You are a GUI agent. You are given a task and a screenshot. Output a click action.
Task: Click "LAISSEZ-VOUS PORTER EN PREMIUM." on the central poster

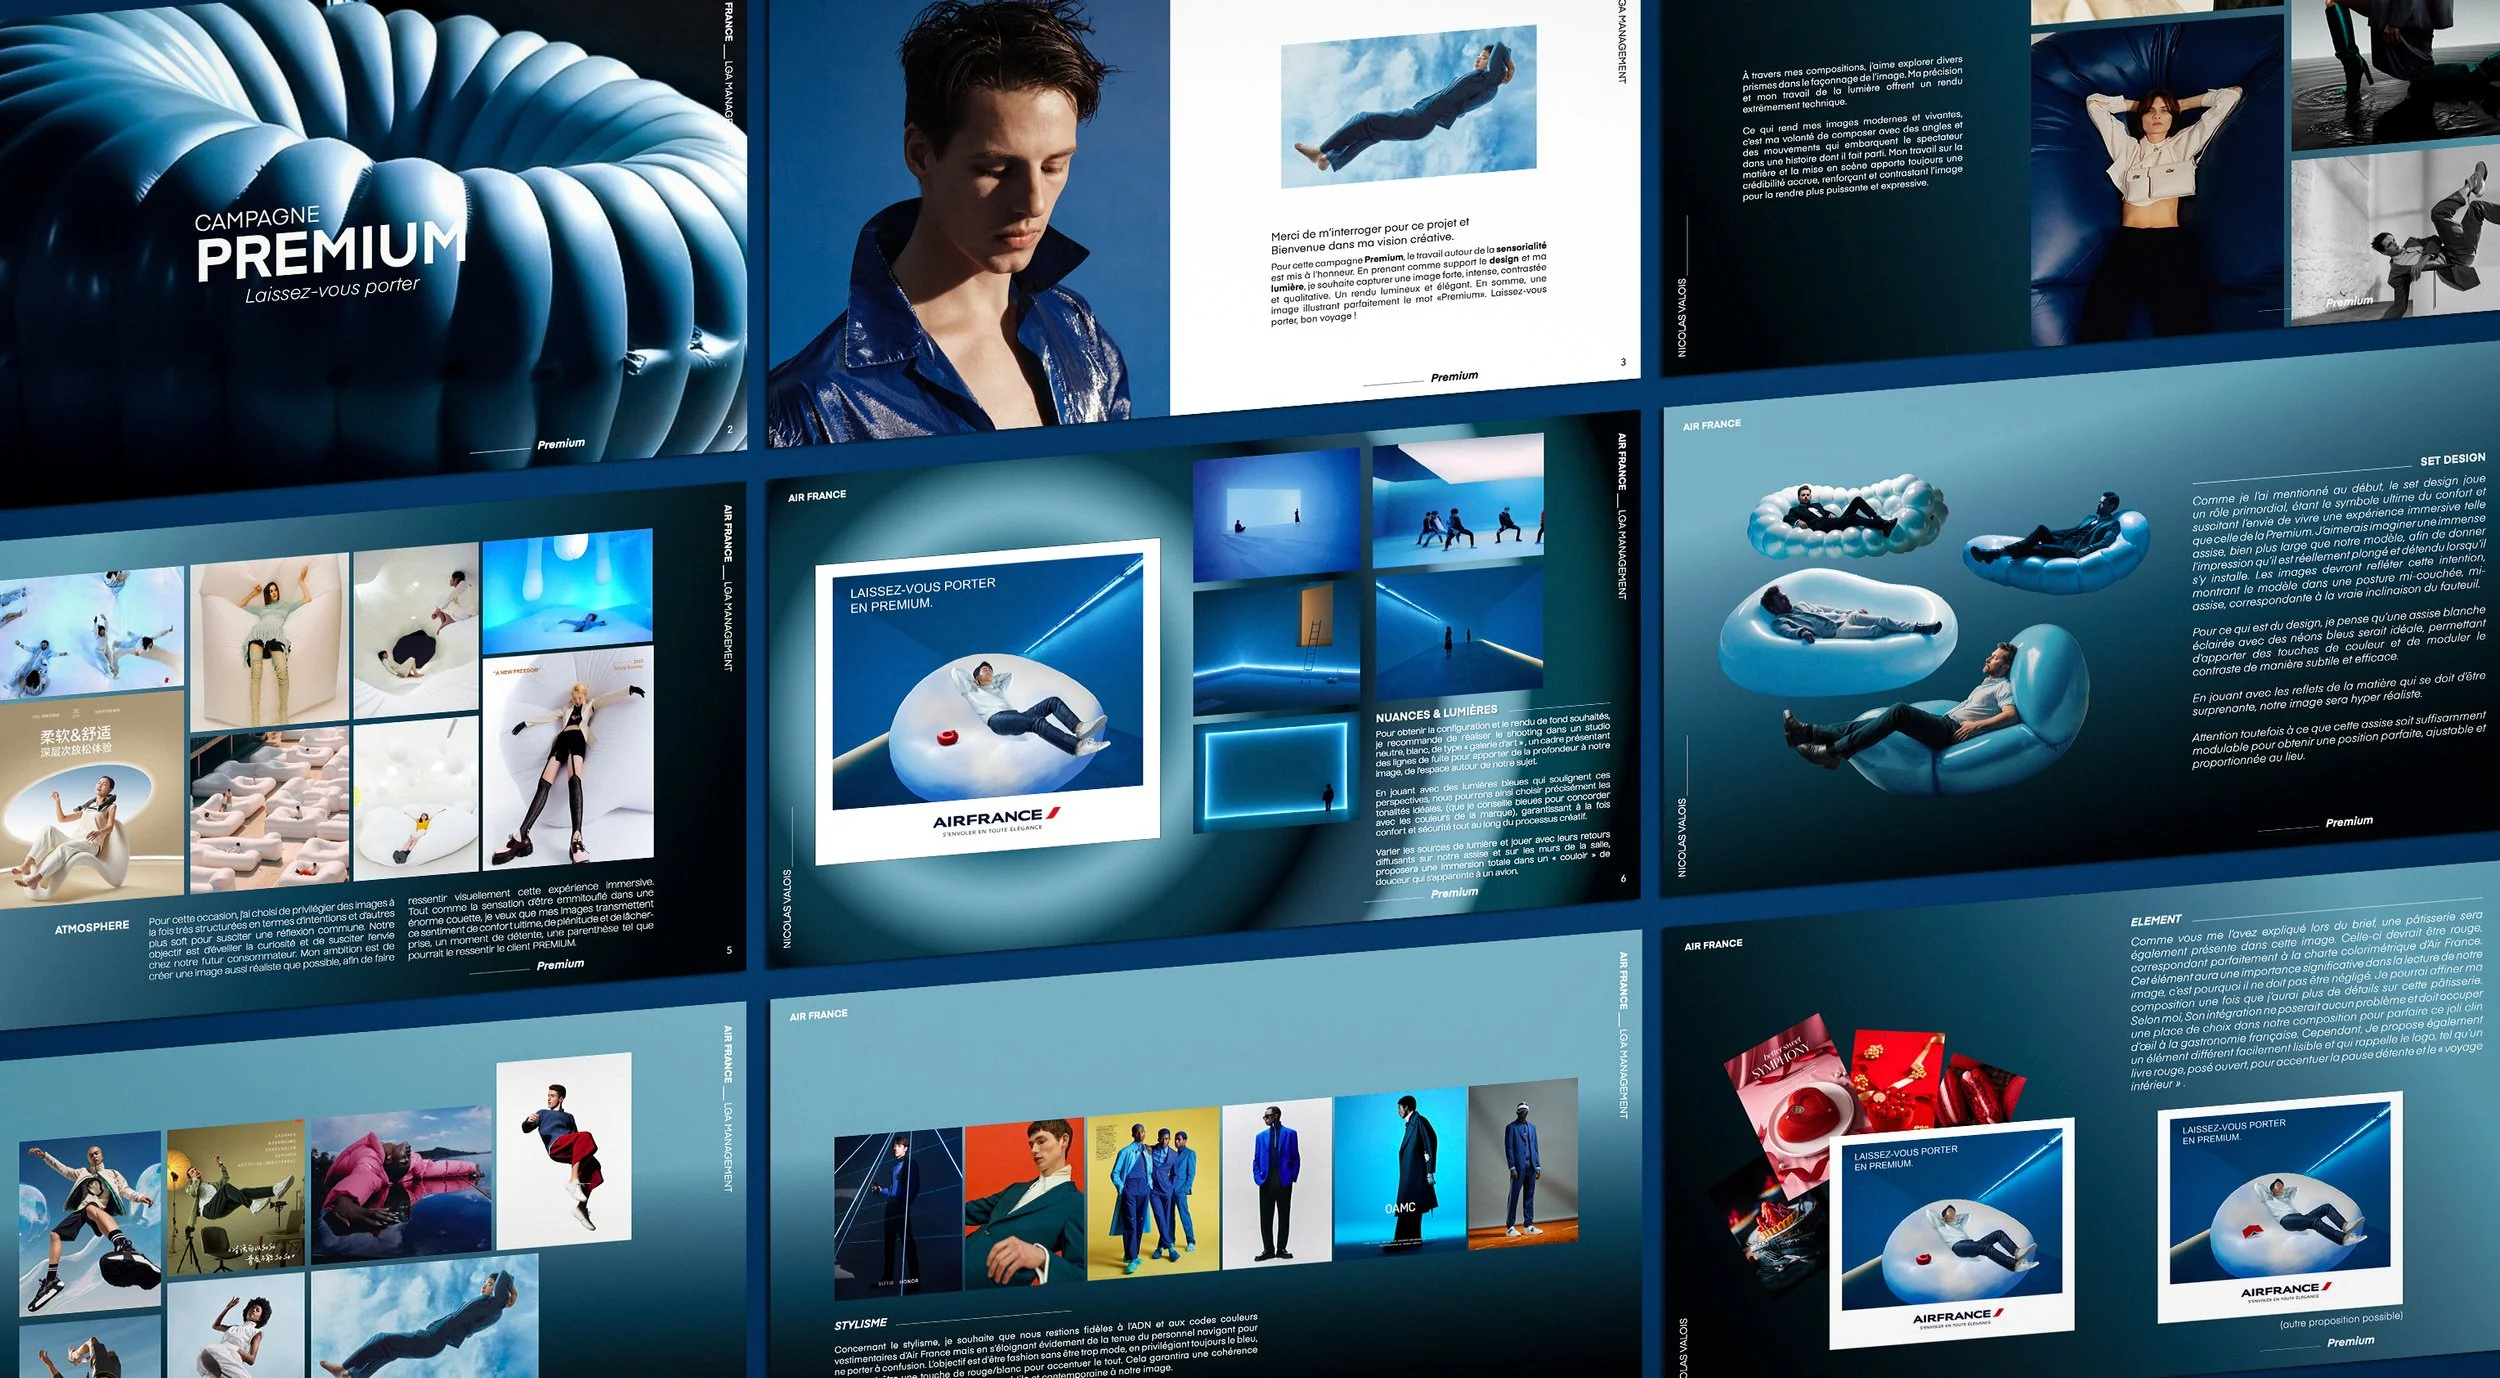(x=922, y=594)
